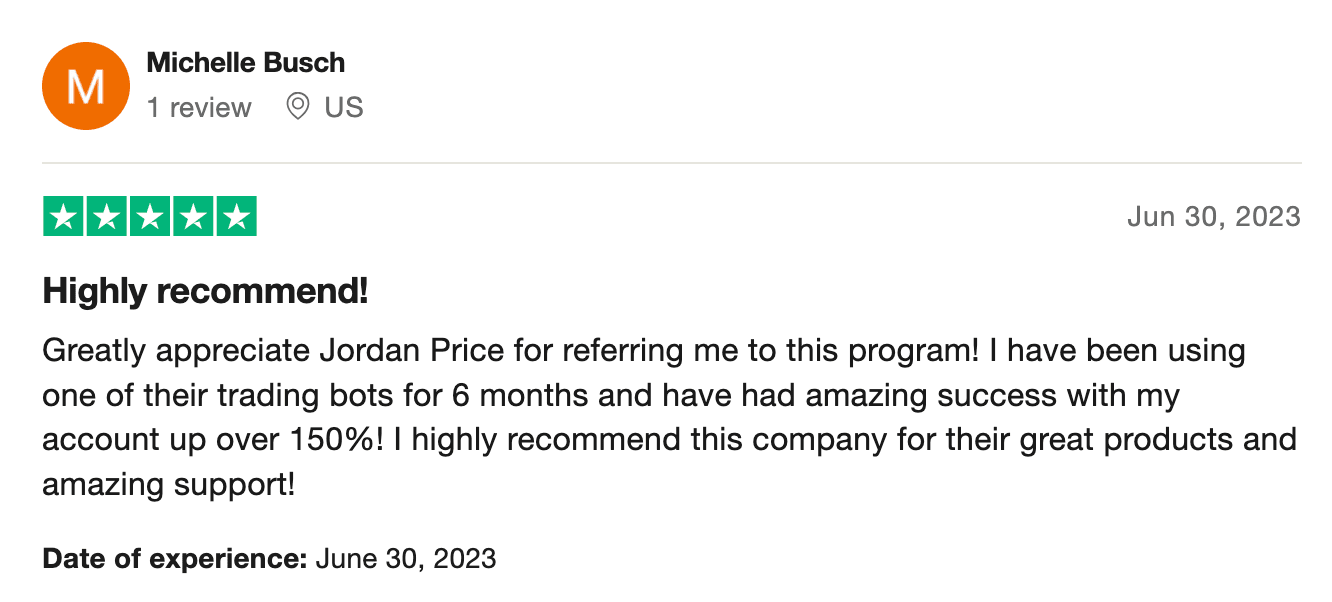Click the second green rating star
This screenshot has height=602, width=1332.
[x=107, y=217]
